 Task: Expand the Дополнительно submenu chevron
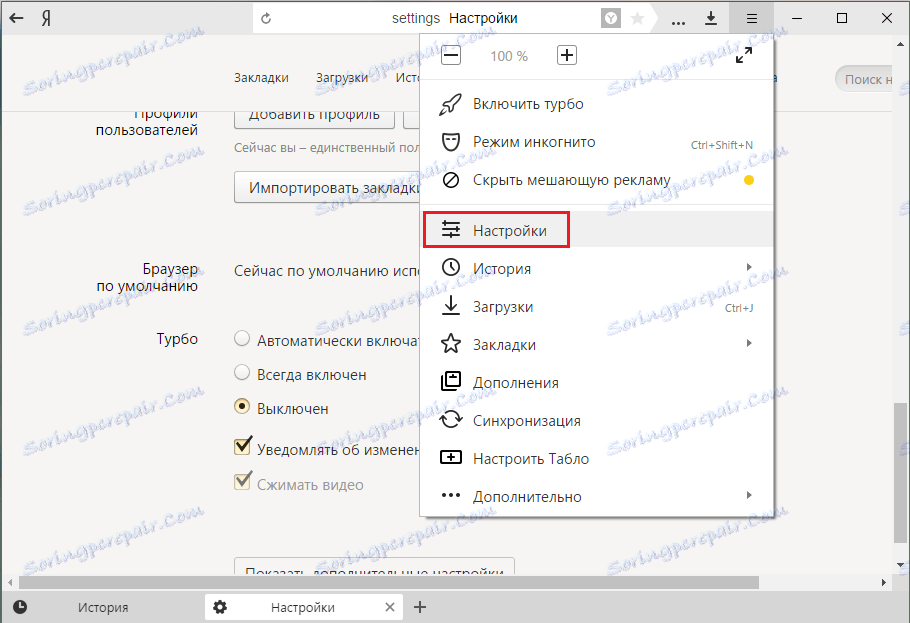click(x=750, y=496)
